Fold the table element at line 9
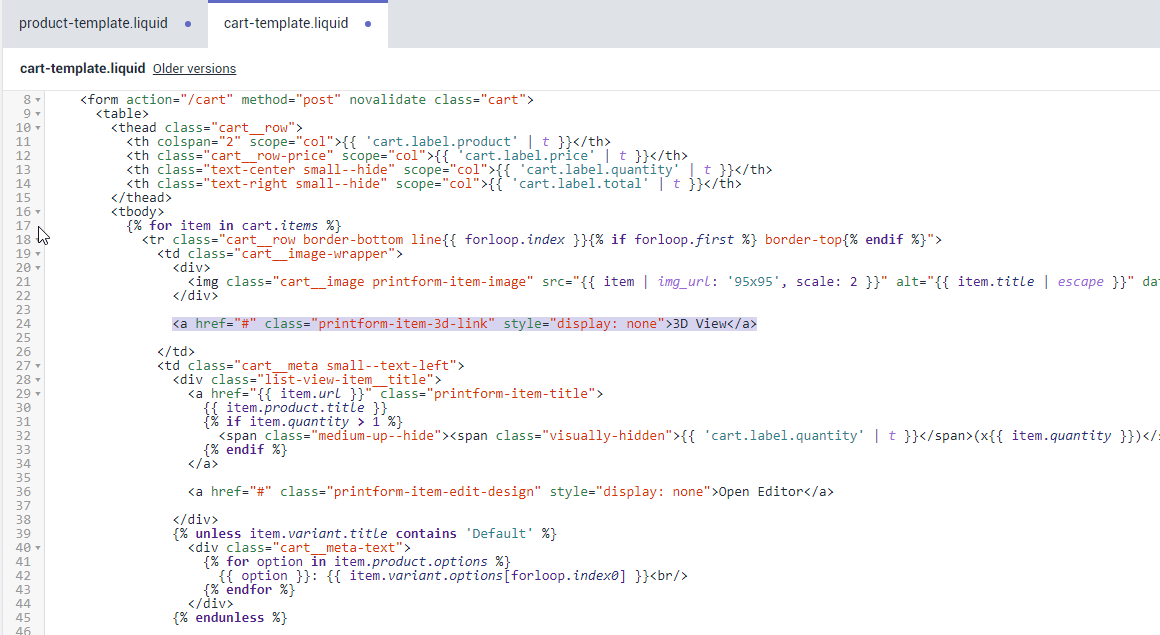The width and height of the screenshot is (1160, 635). coord(38,114)
